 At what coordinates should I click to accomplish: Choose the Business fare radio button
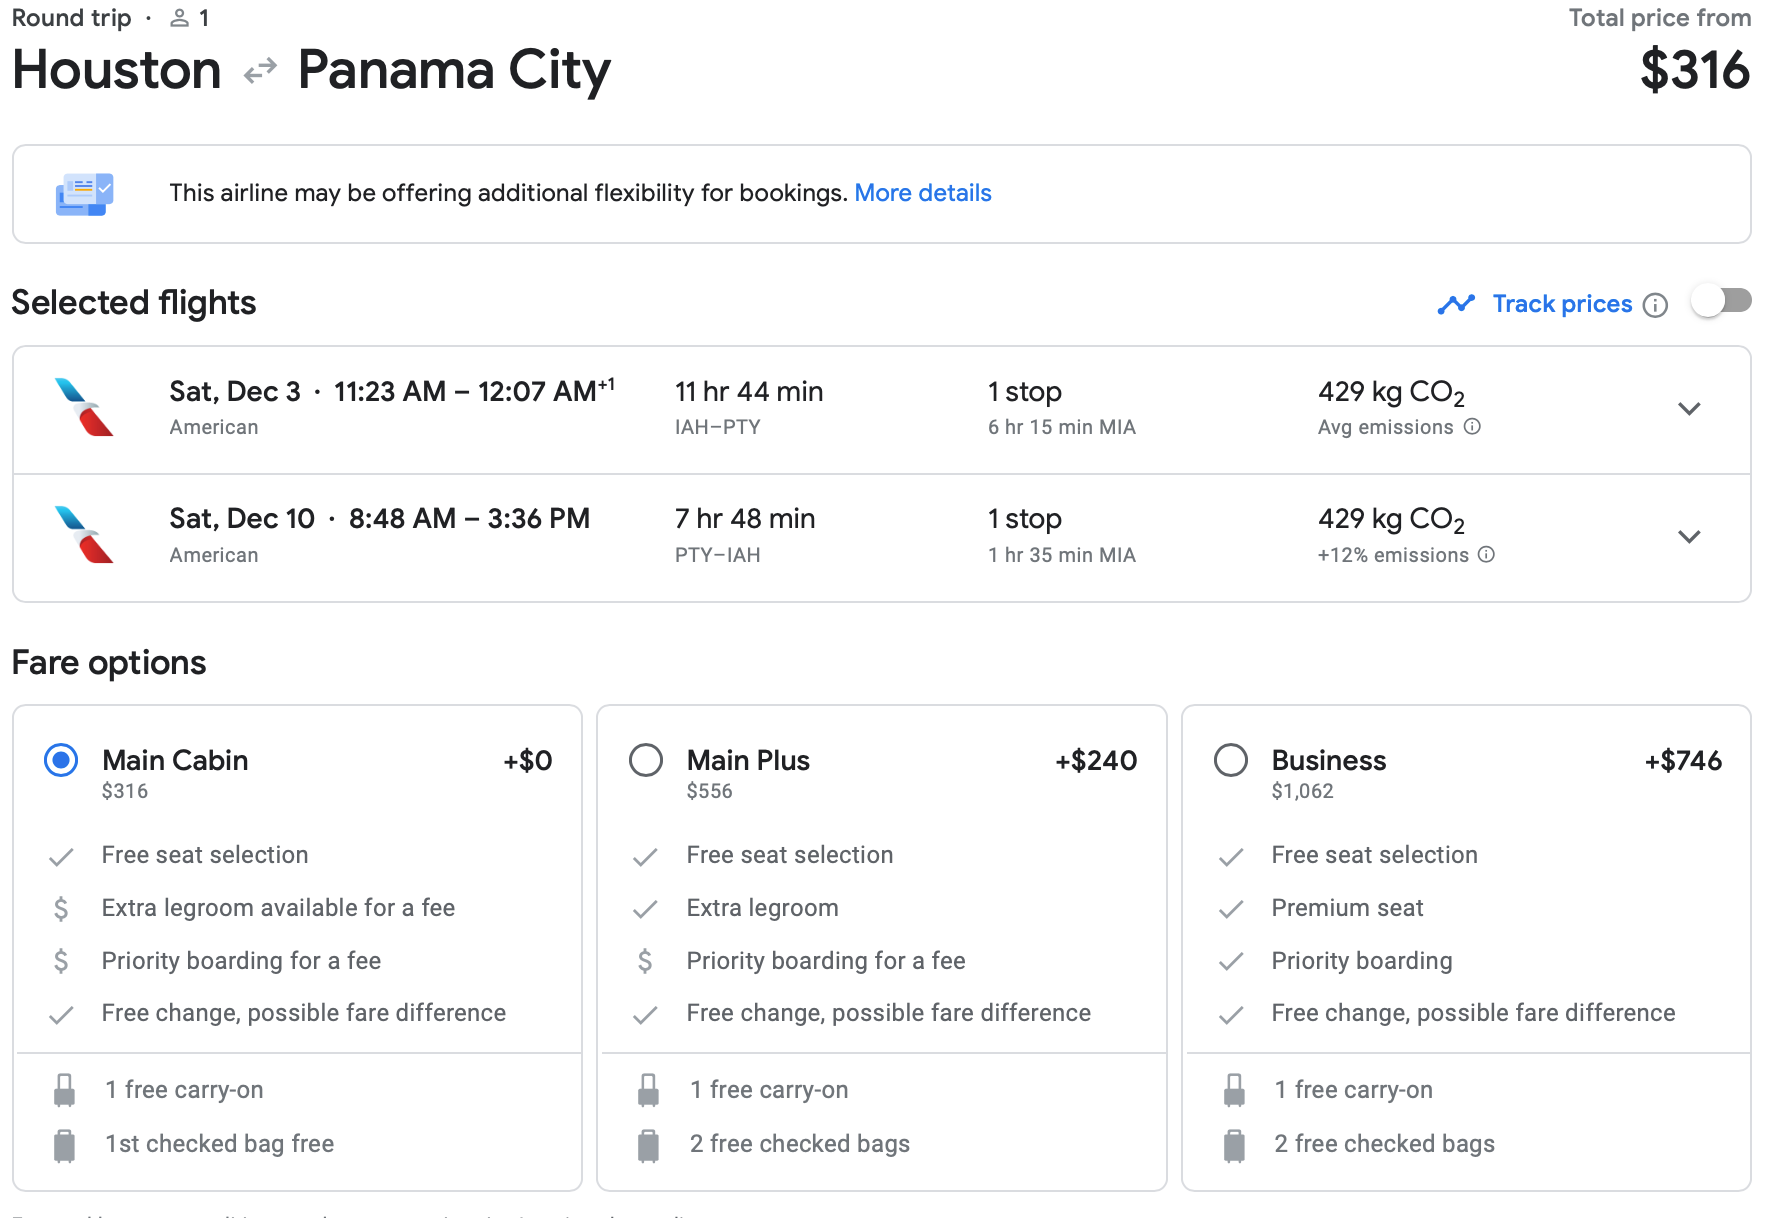1231,760
